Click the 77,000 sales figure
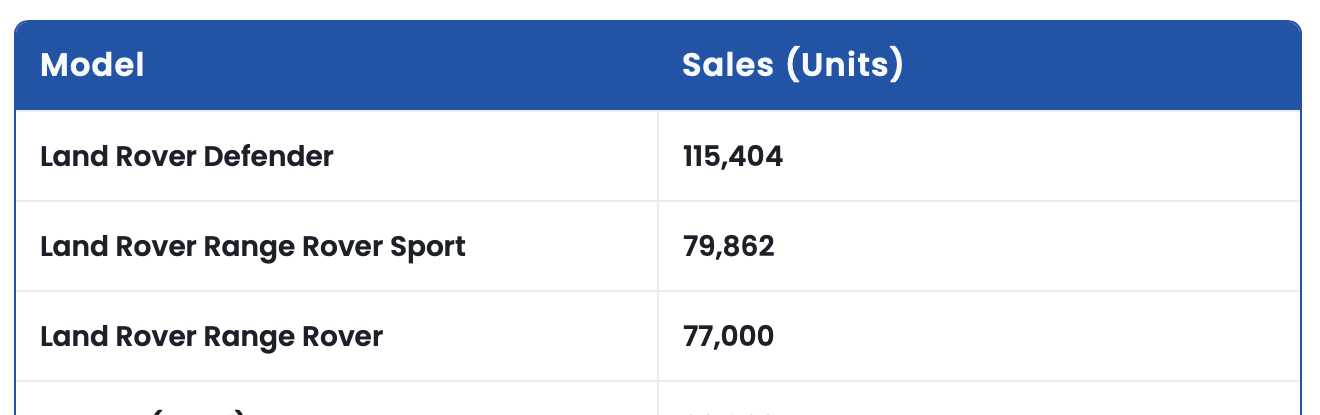The width and height of the screenshot is (1320, 415). point(728,336)
